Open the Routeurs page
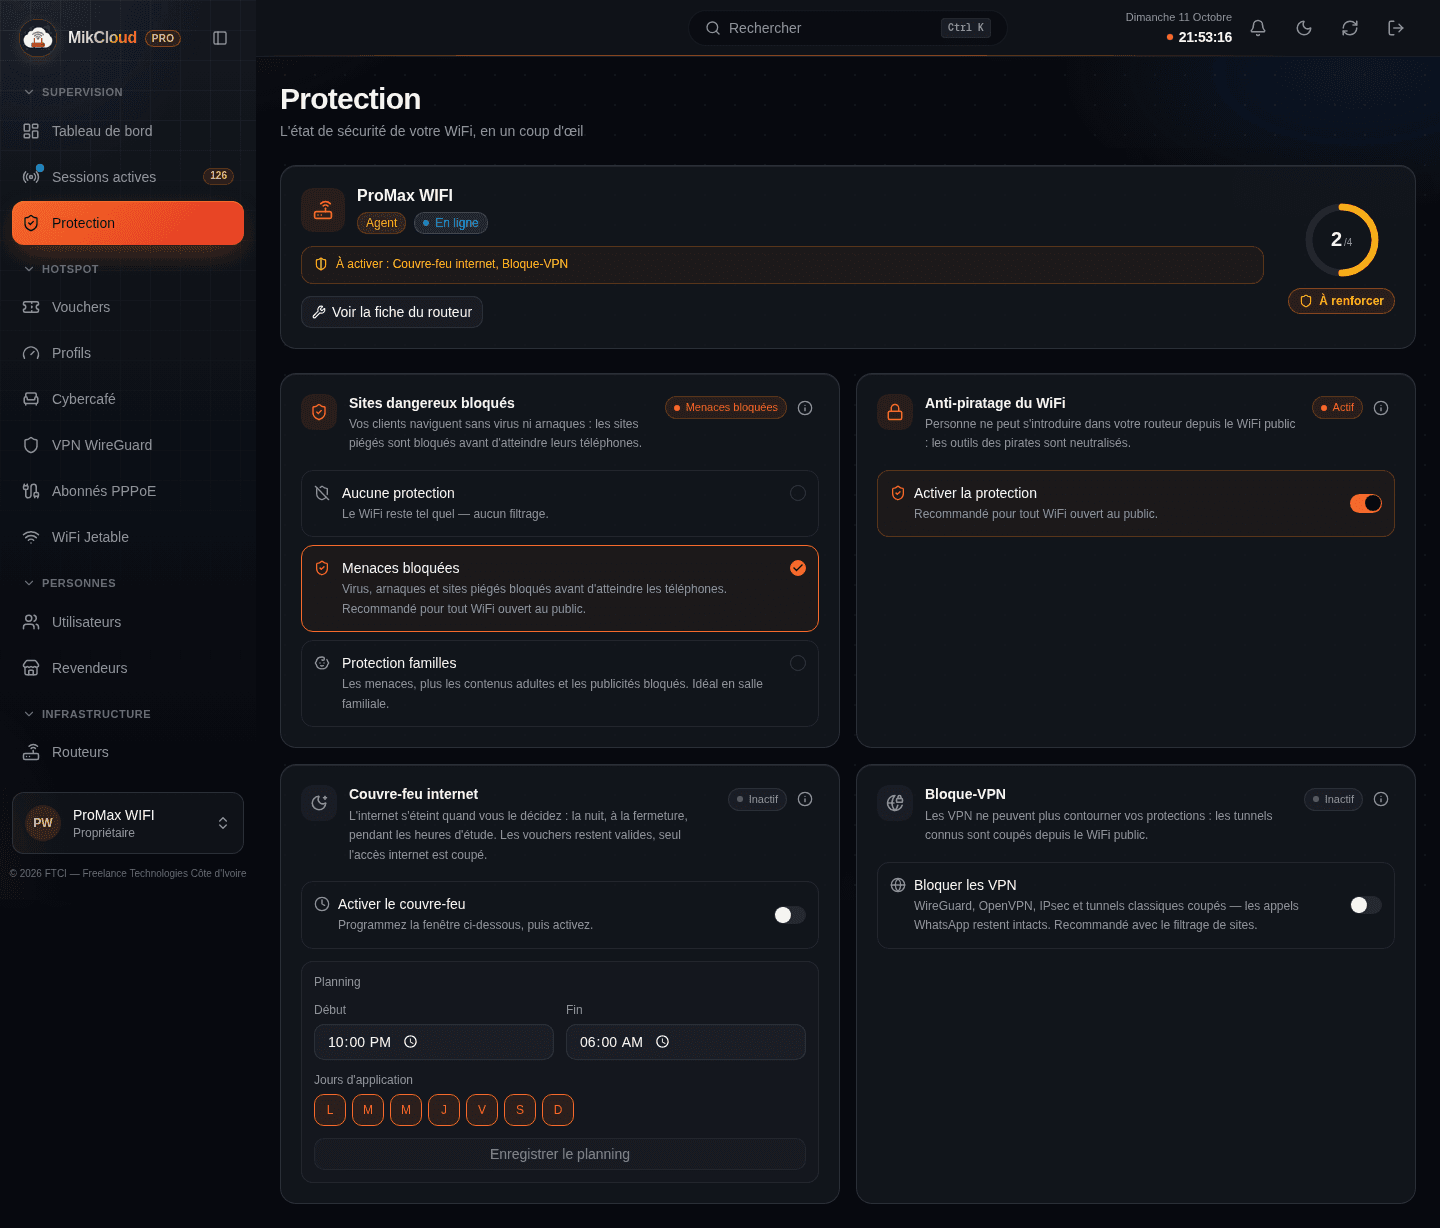 (x=128, y=752)
